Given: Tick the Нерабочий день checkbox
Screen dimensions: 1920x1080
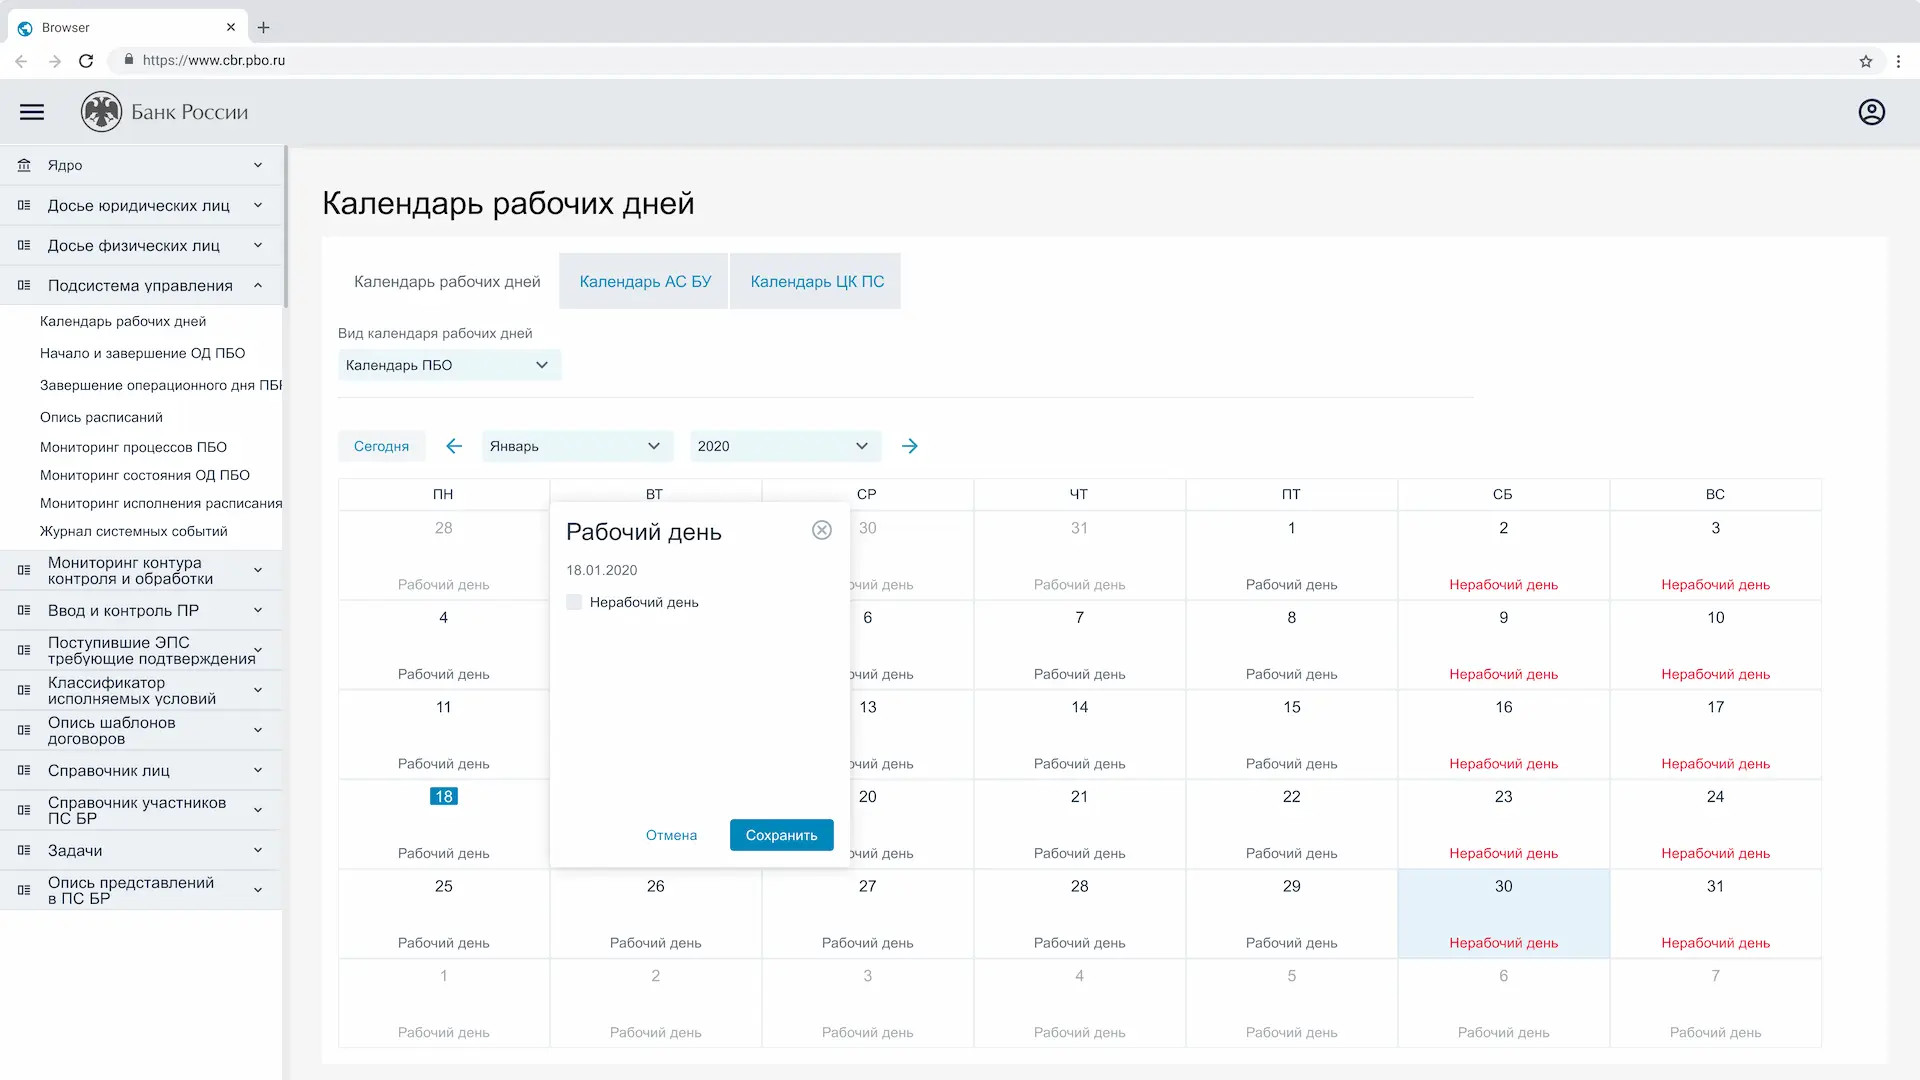Looking at the screenshot, I should [x=574, y=602].
